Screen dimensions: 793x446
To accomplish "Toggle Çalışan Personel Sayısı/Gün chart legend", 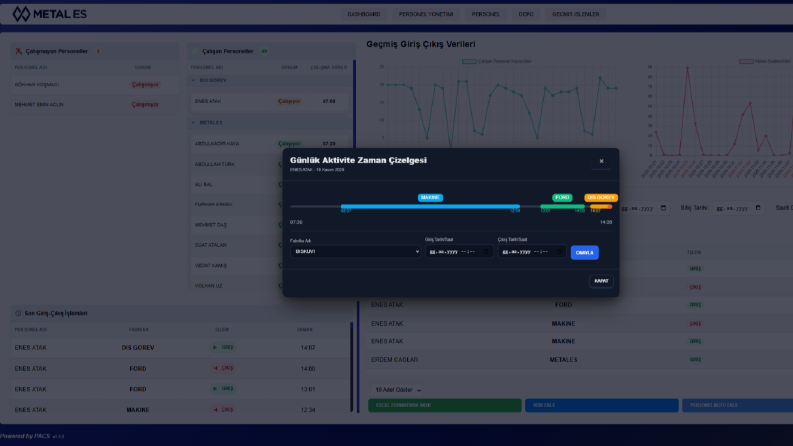I will tap(497, 61).
